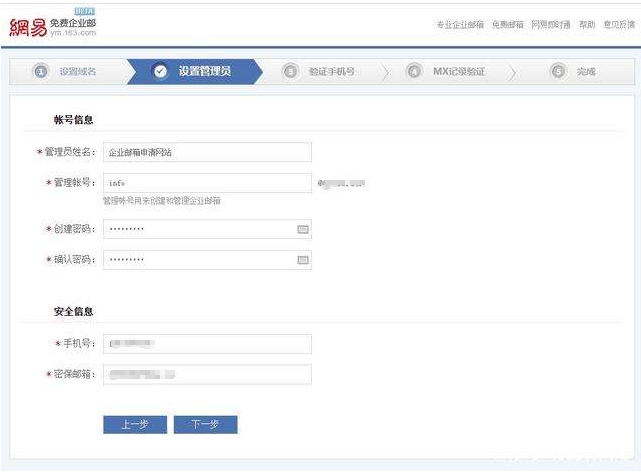Click step 5 number icon for 完成
The height and width of the screenshot is (473, 641).
pyautogui.click(x=557, y=72)
